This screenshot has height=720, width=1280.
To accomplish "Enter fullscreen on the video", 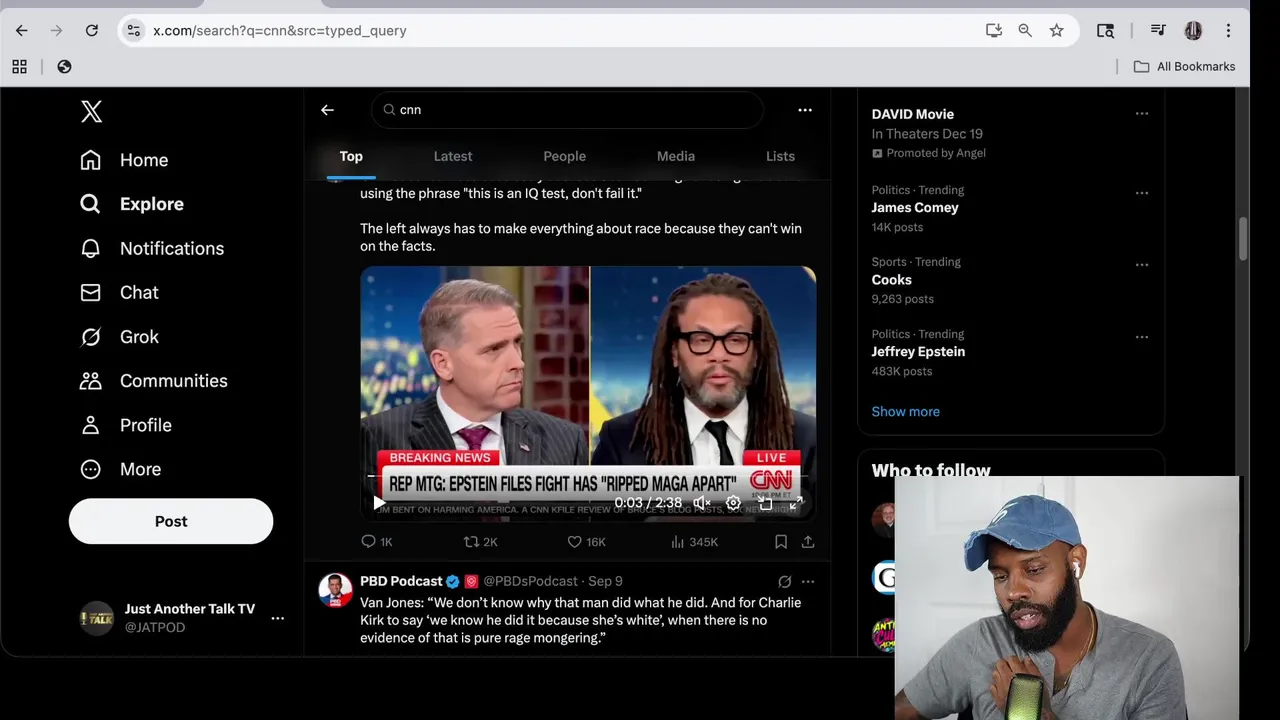I will pos(796,503).
